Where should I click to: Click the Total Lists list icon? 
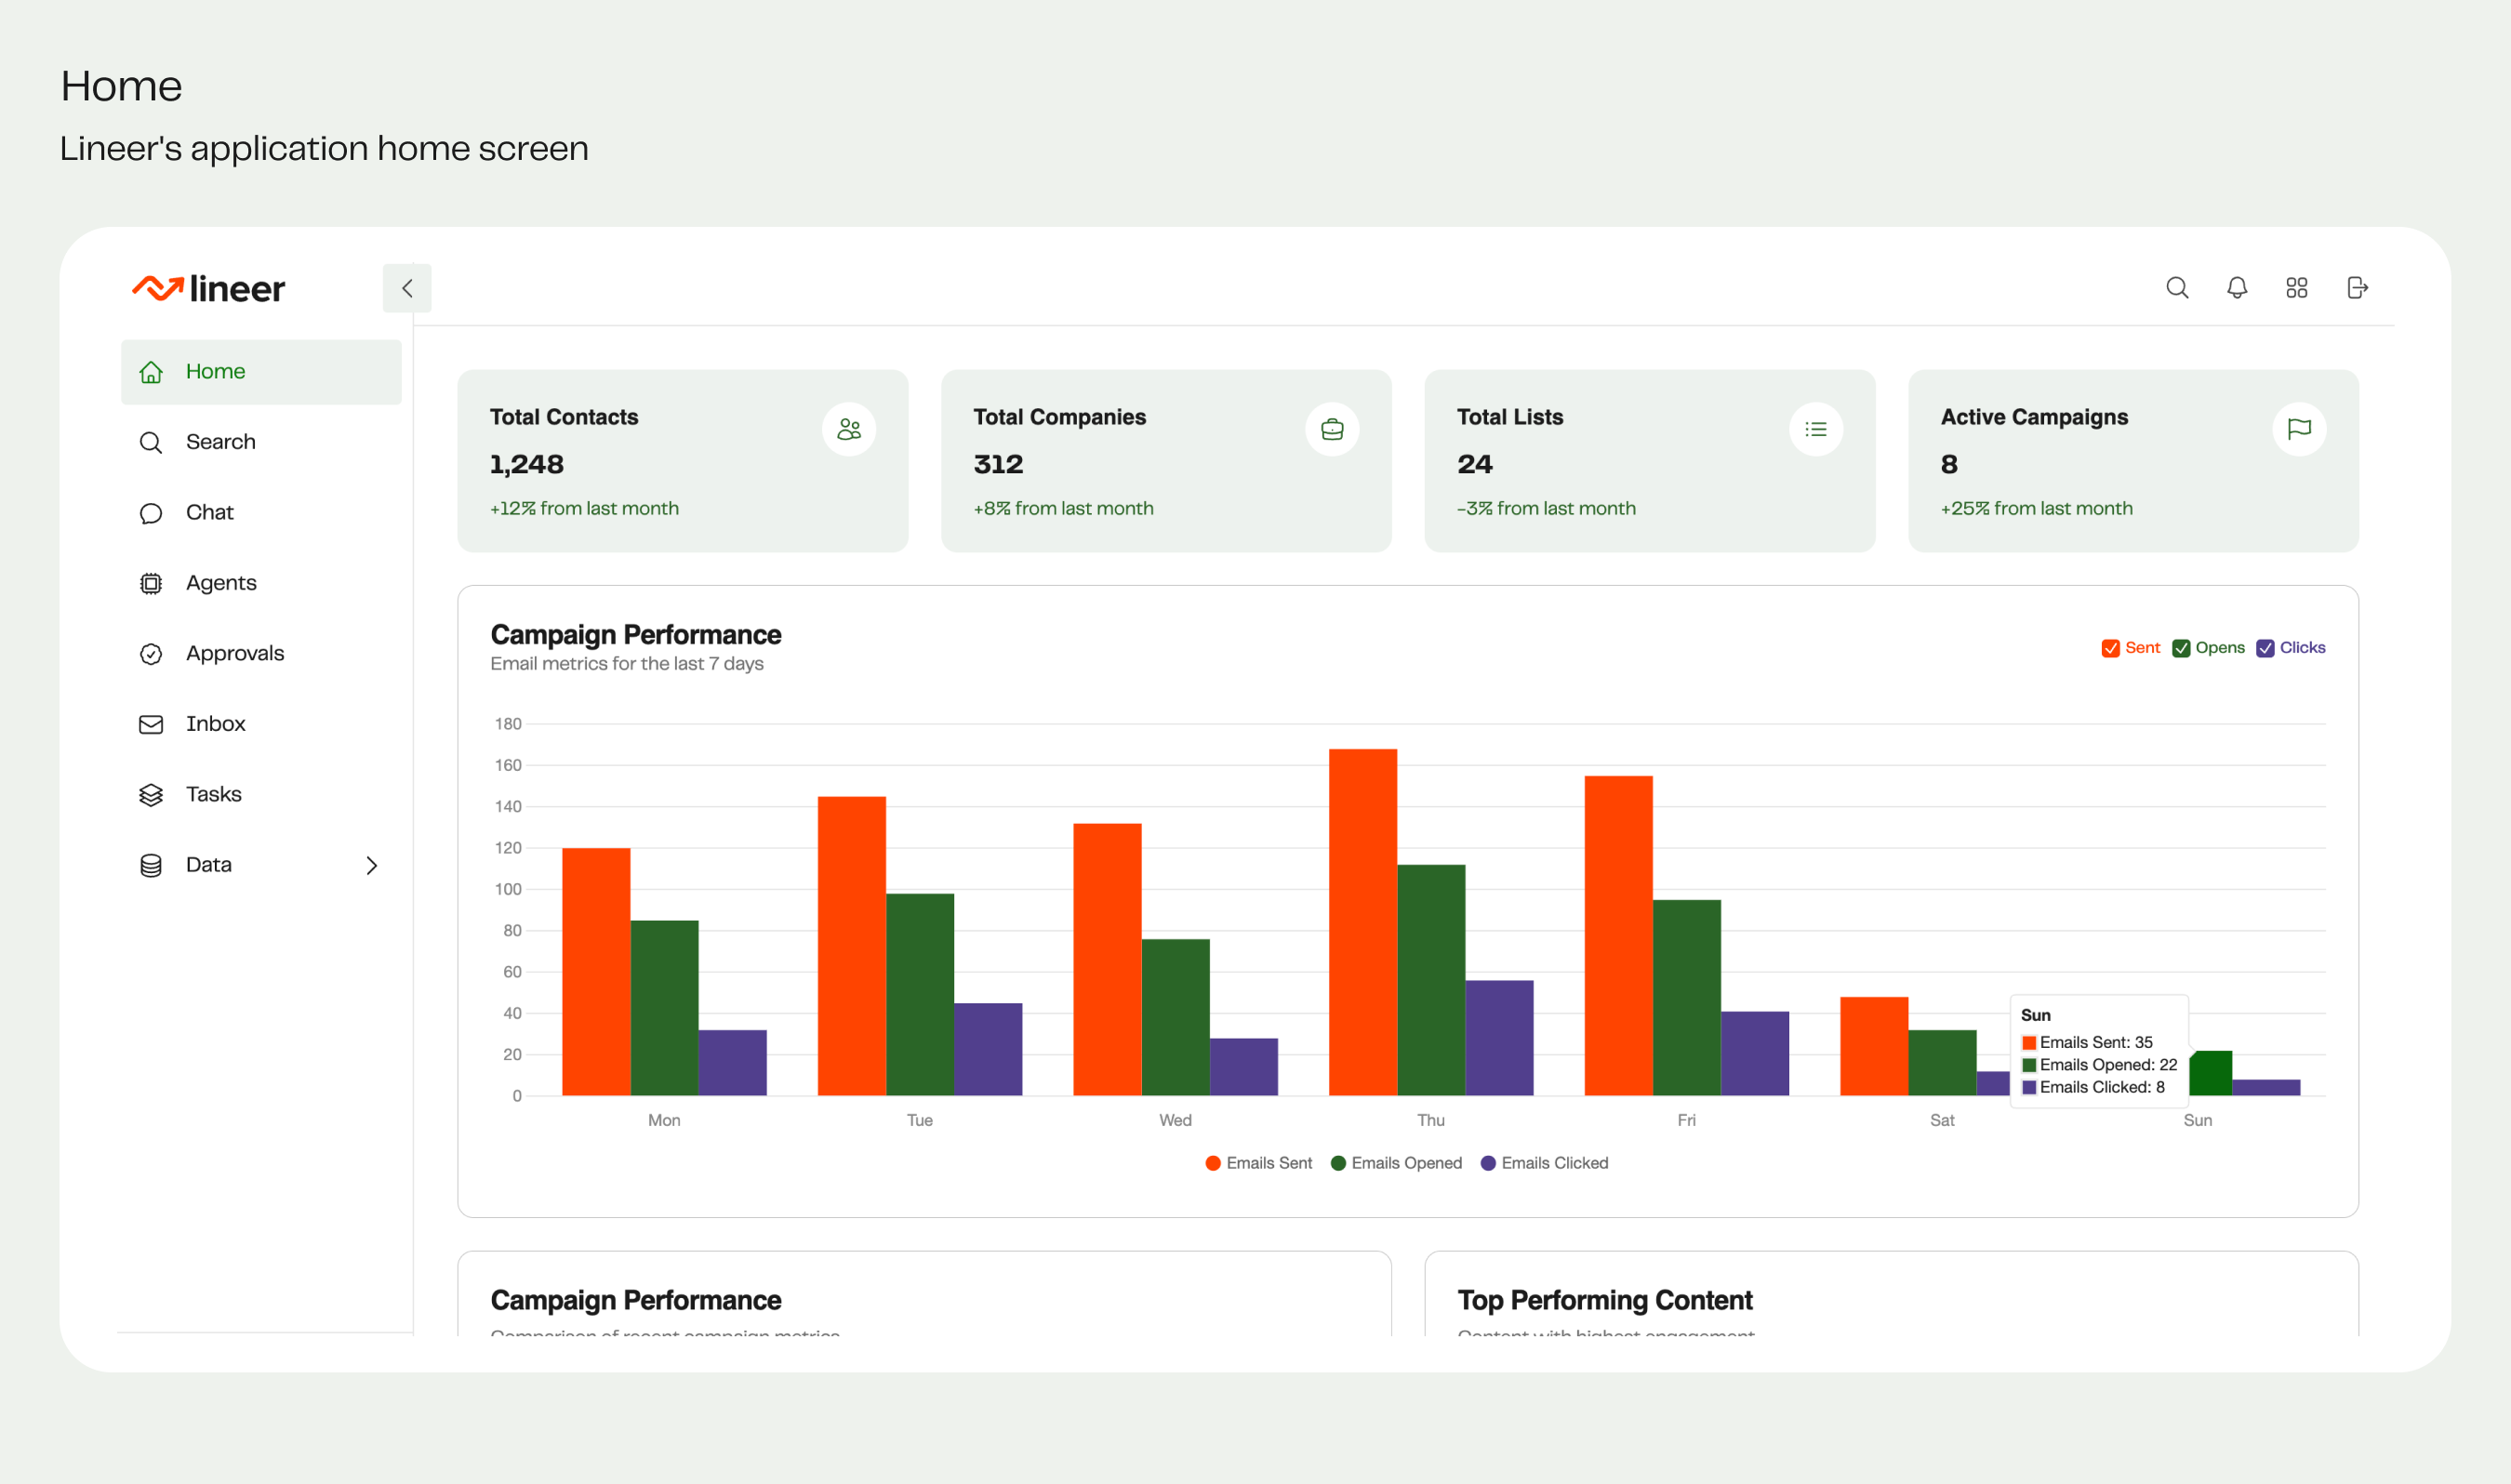click(1816, 429)
